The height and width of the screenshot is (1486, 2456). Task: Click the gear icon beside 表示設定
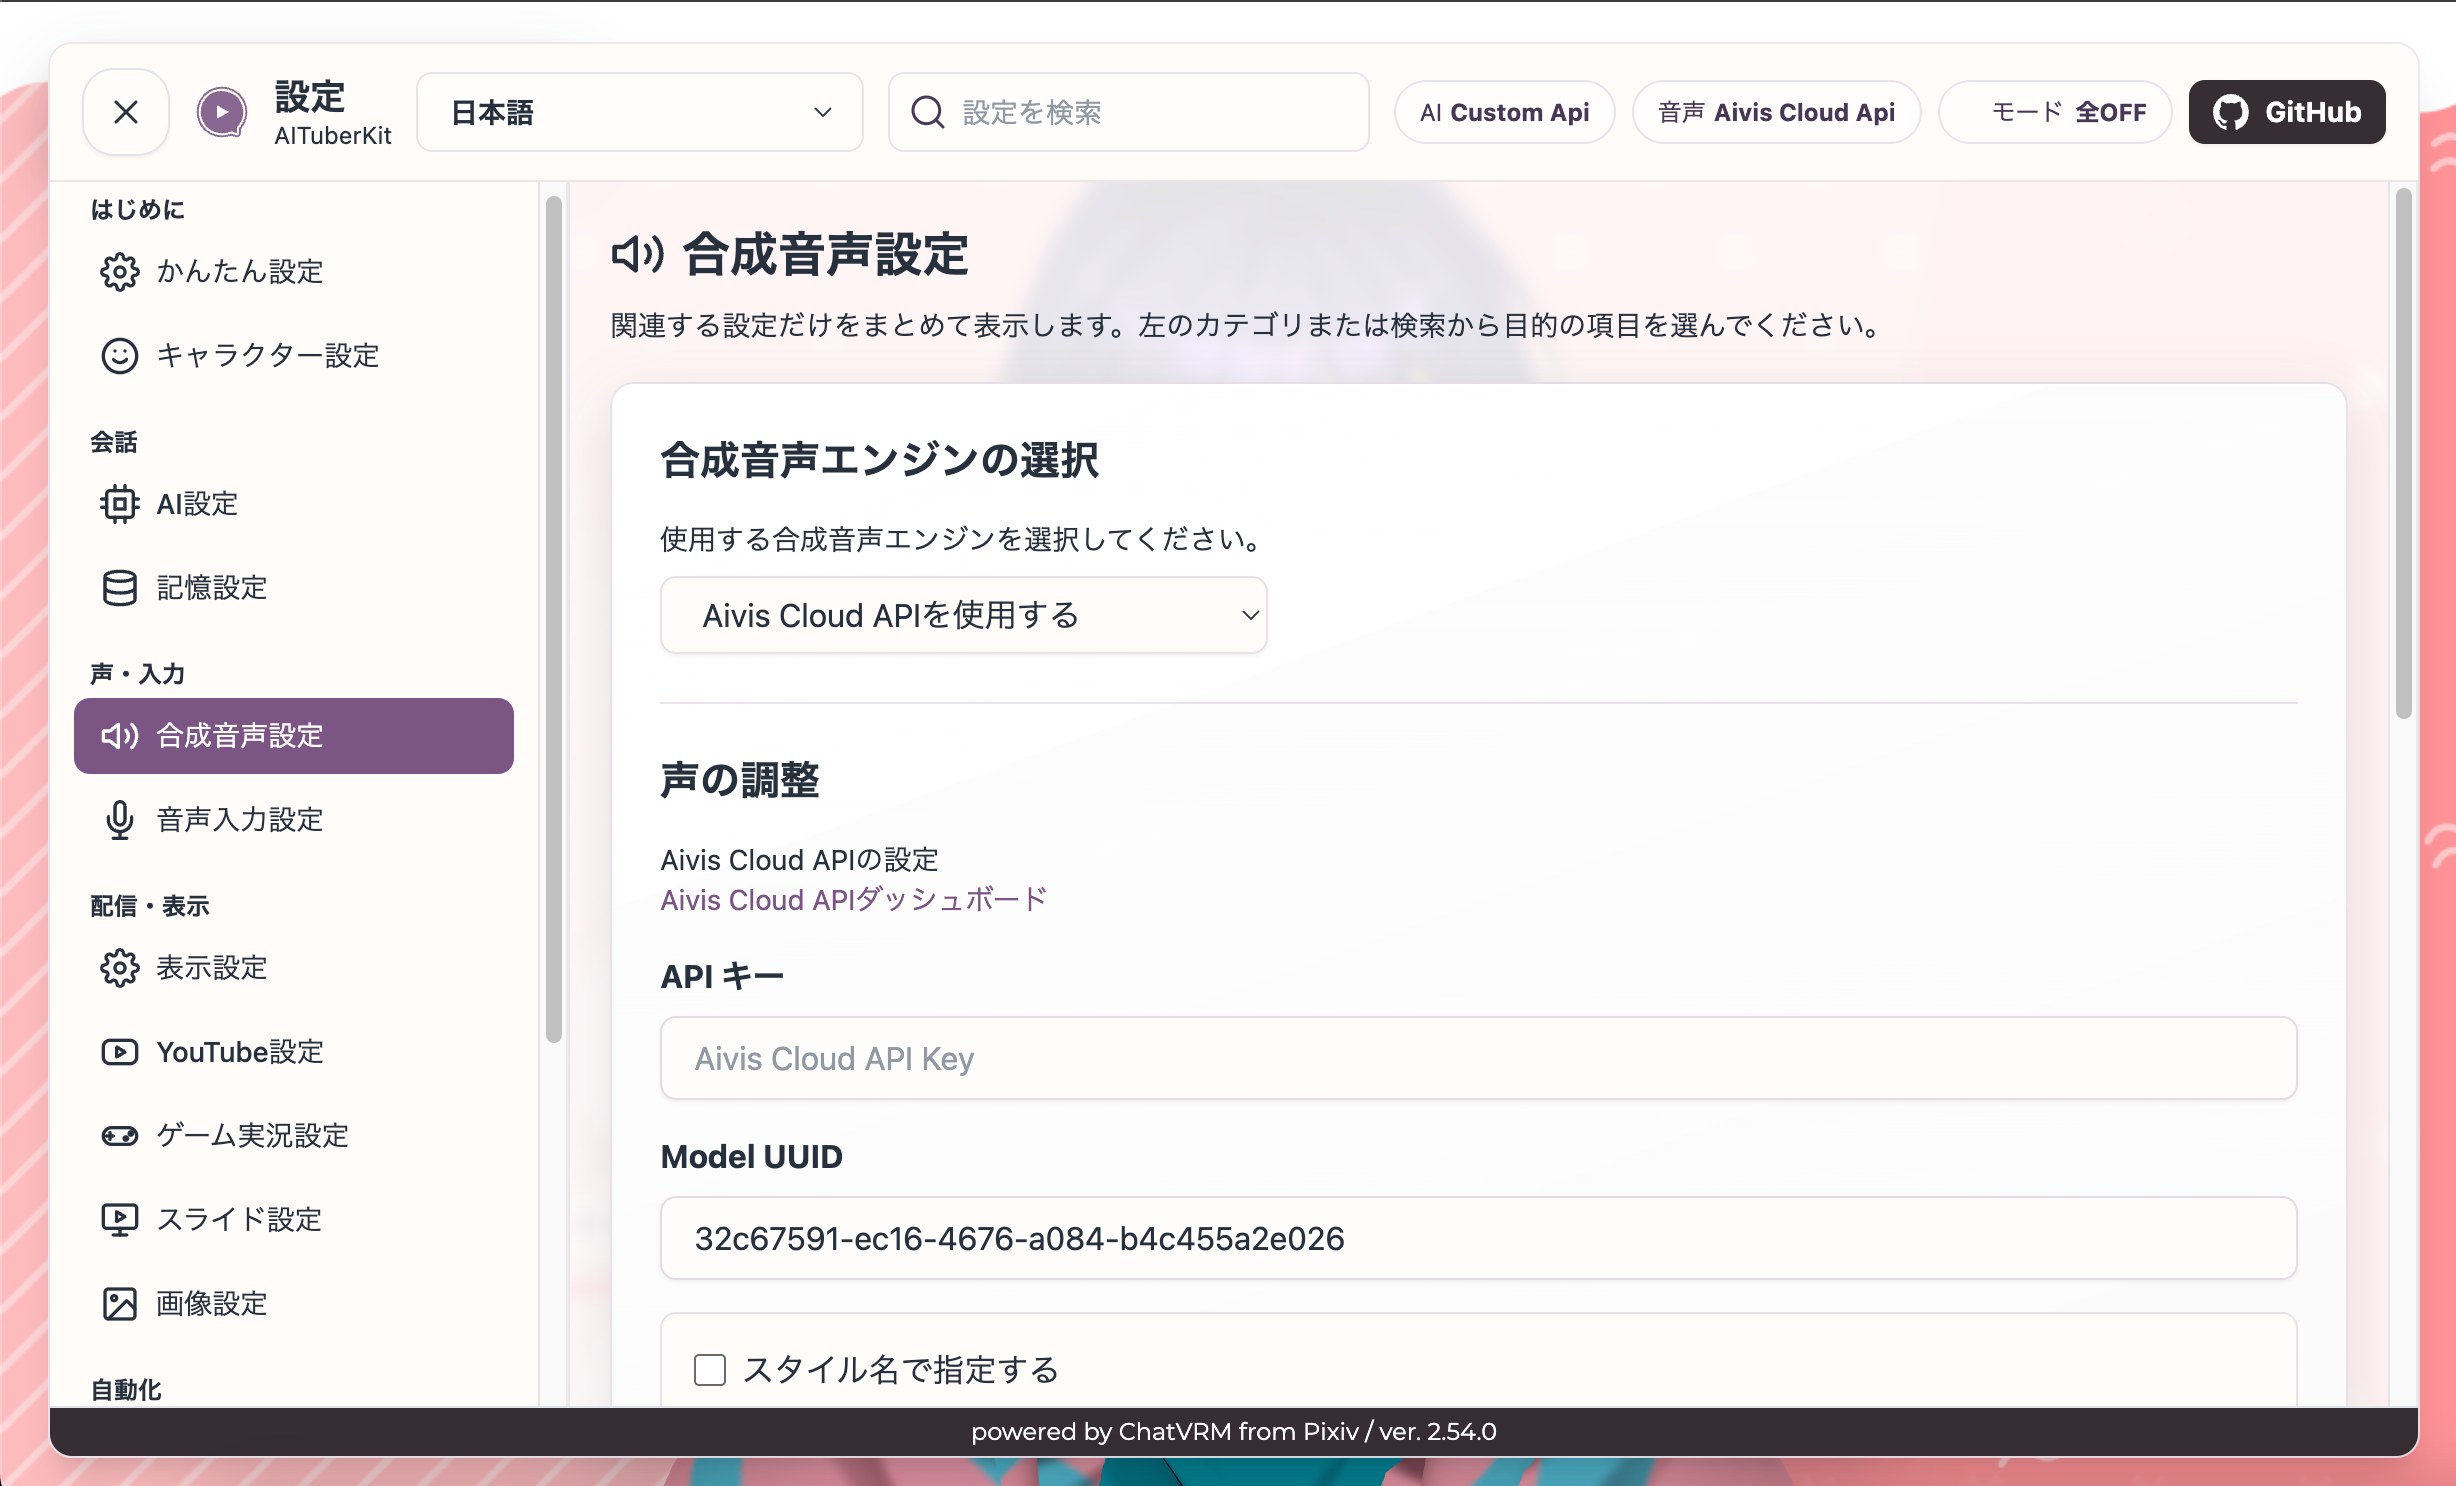(120, 967)
